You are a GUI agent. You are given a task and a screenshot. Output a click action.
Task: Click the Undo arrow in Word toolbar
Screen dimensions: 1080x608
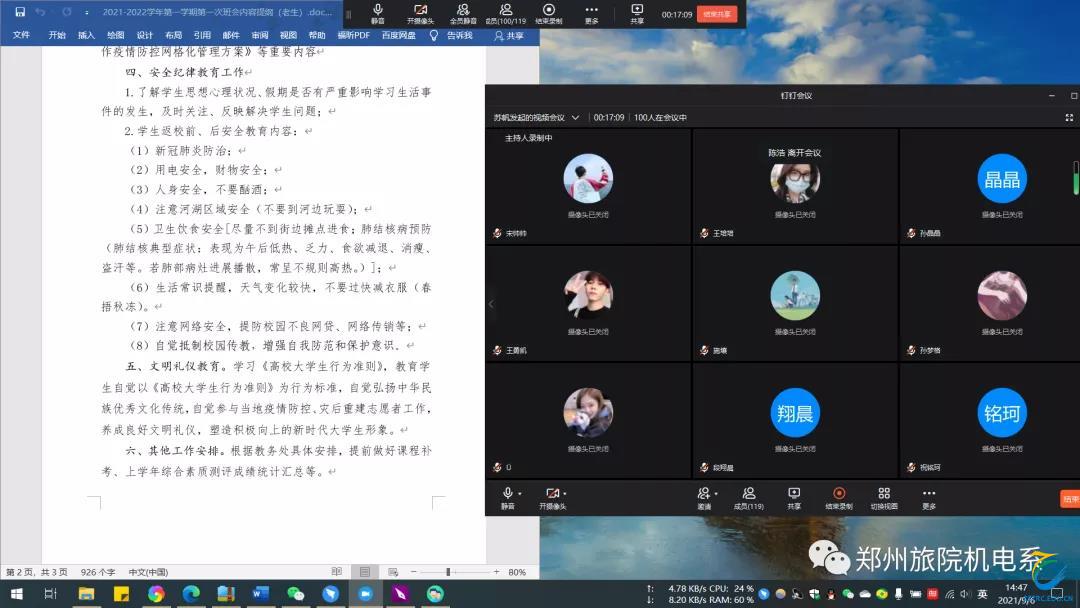tap(40, 12)
